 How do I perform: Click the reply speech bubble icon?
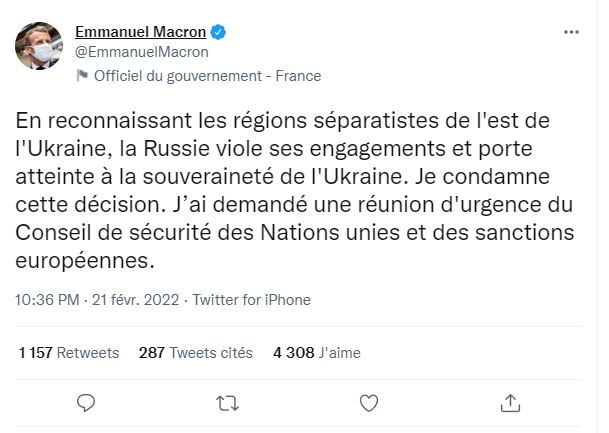point(86,403)
